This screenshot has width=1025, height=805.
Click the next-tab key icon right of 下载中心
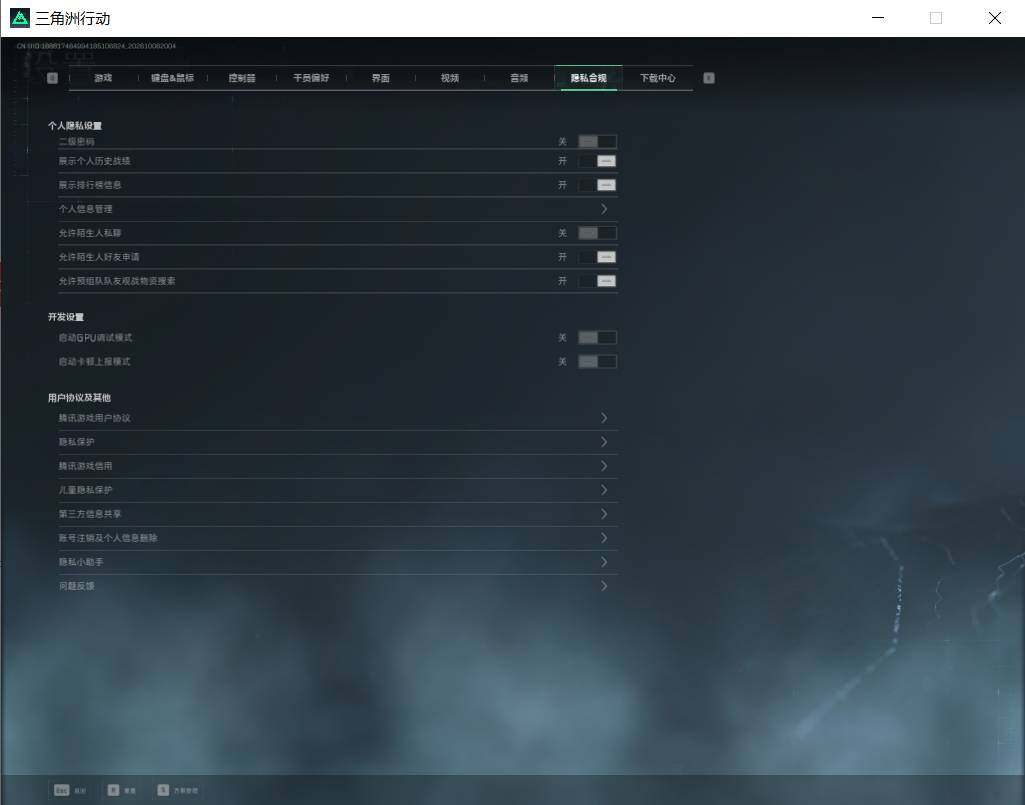[709, 78]
